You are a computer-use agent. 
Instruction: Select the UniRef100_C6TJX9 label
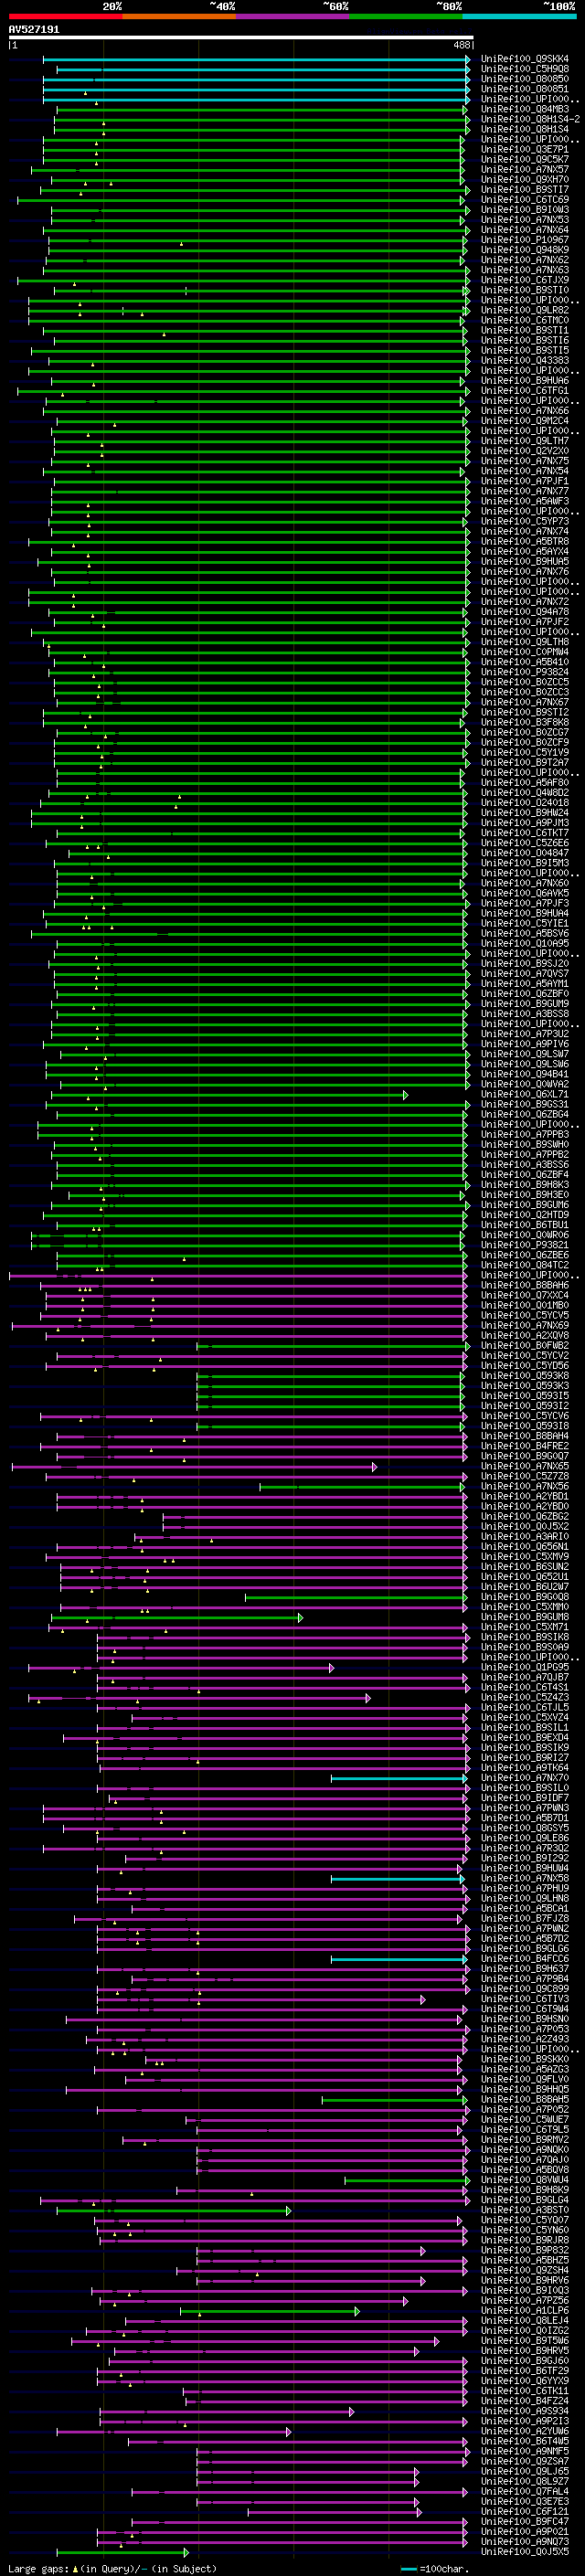pyautogui.click(x=524, y=280)
